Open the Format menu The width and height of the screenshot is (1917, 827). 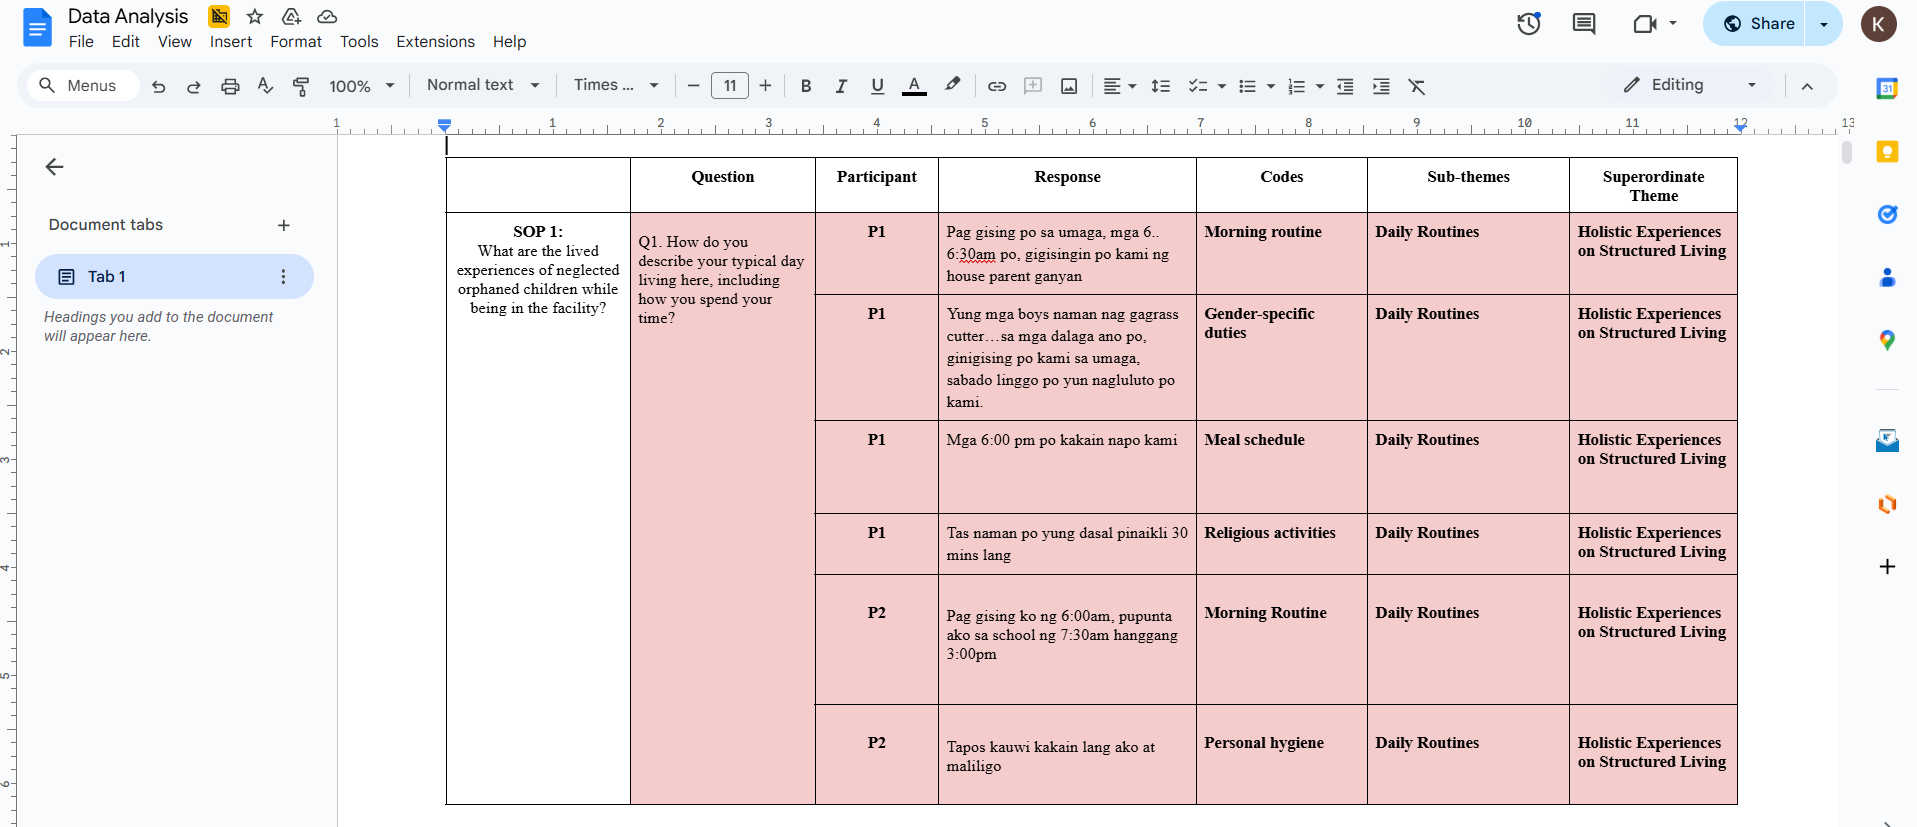coord(296,42)
